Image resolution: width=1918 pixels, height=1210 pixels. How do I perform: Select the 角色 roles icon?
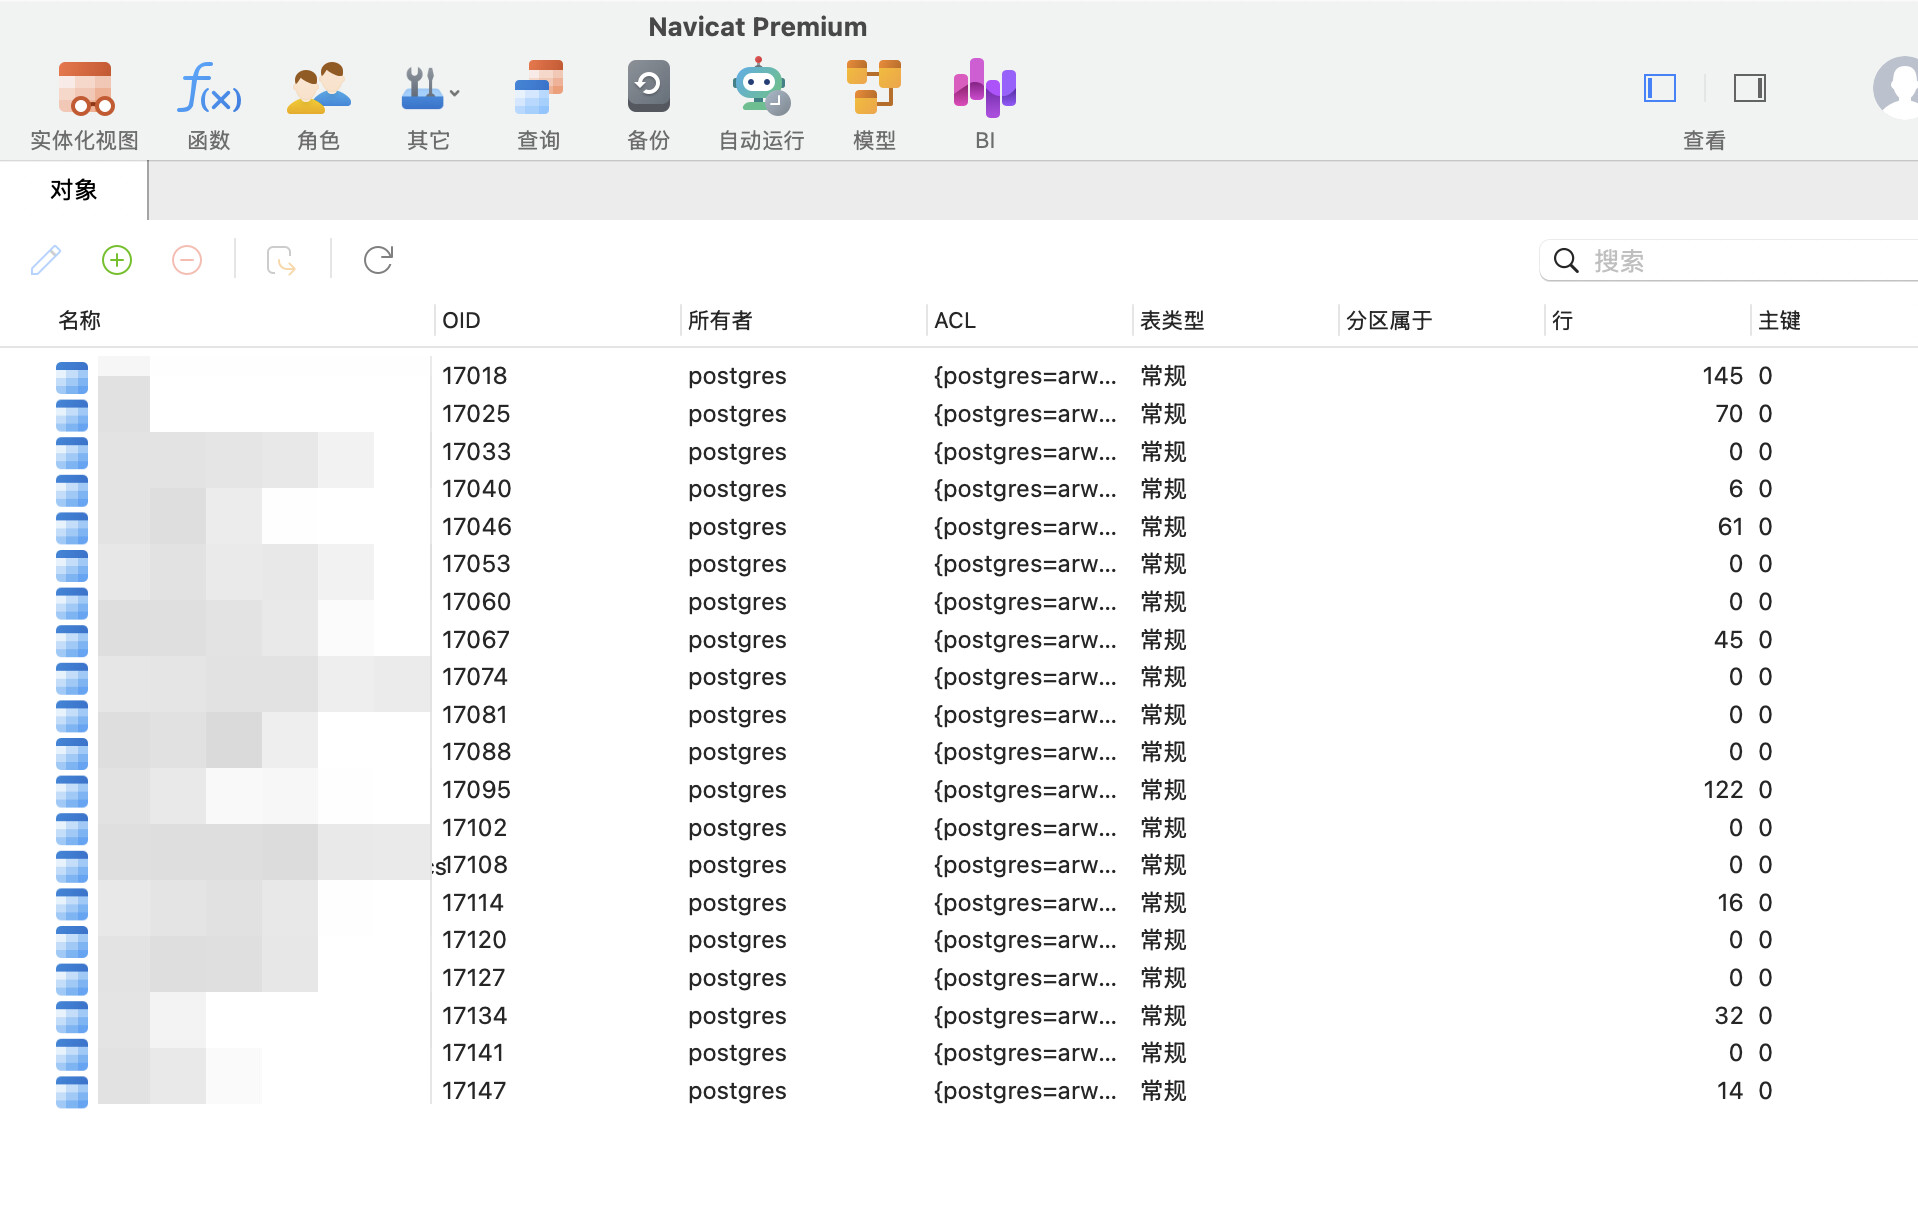point(319,89)
